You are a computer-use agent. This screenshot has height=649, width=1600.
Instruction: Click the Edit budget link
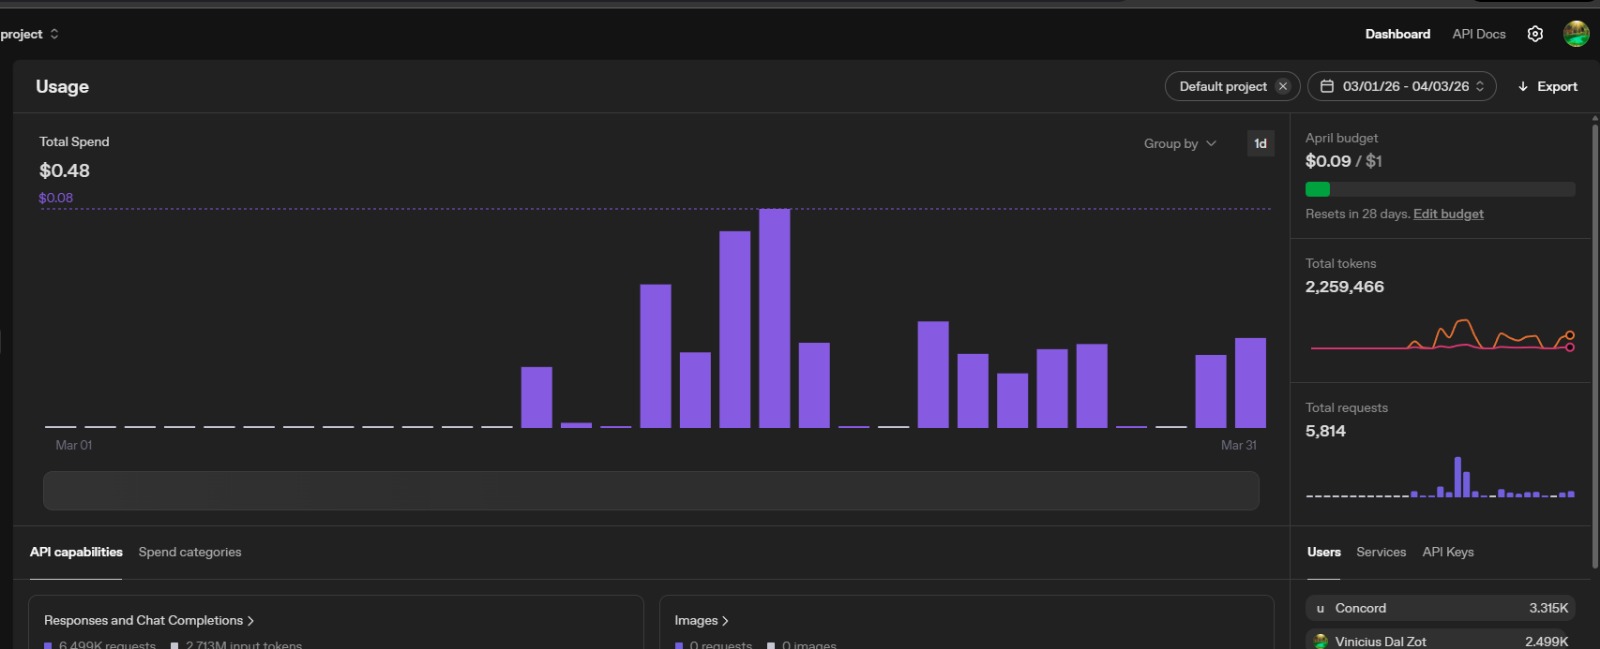[x=1448, y=214]
